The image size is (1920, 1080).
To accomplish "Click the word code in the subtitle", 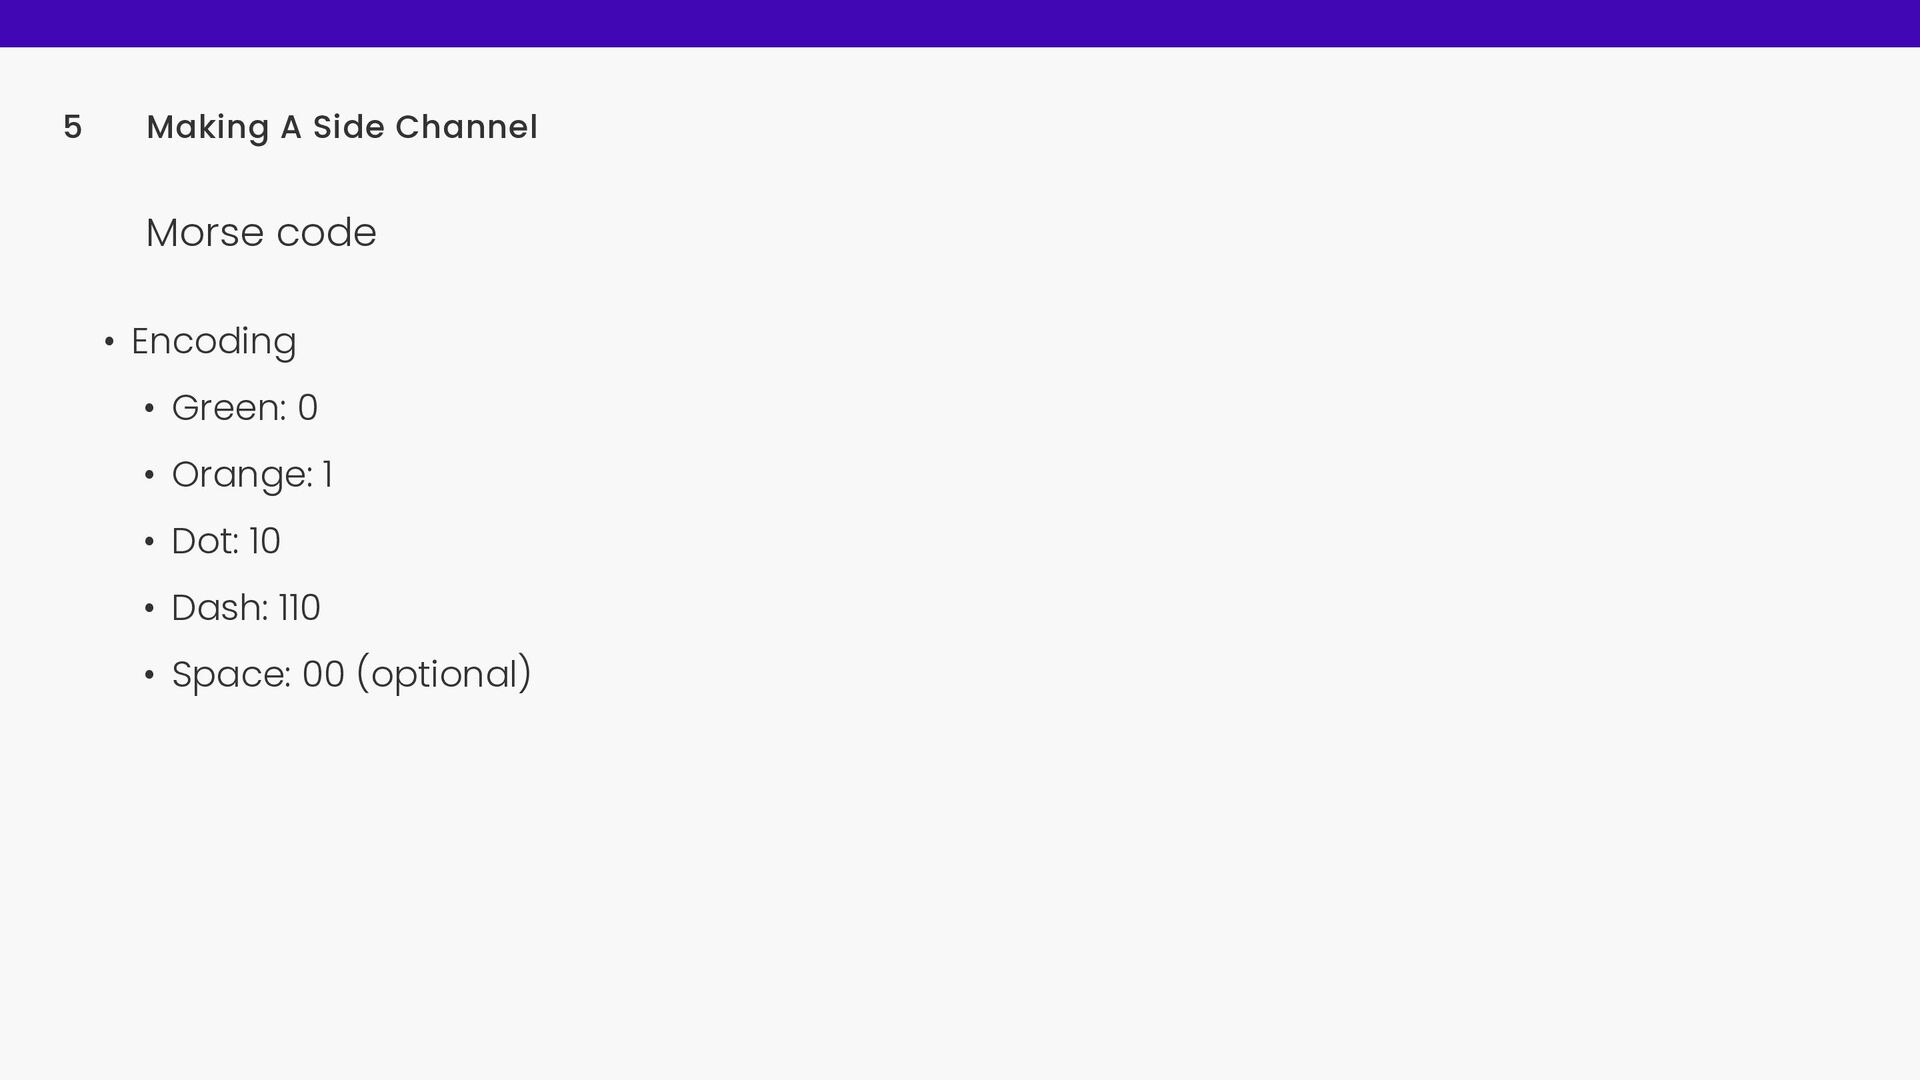I will (326, 233).
